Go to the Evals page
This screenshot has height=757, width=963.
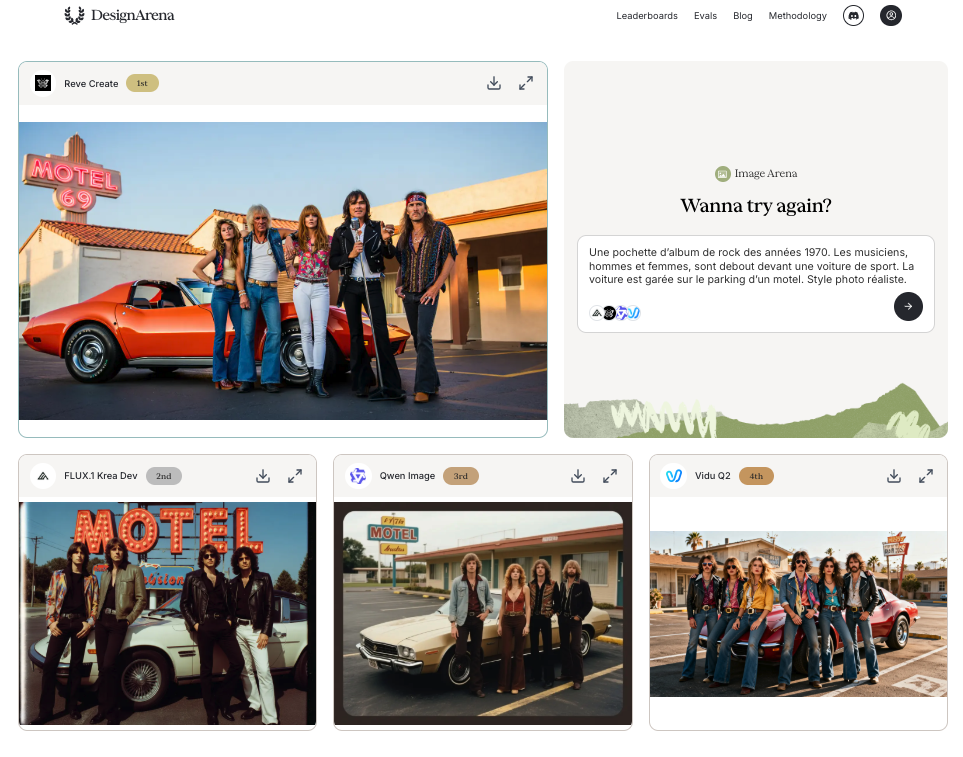(705, 16)
